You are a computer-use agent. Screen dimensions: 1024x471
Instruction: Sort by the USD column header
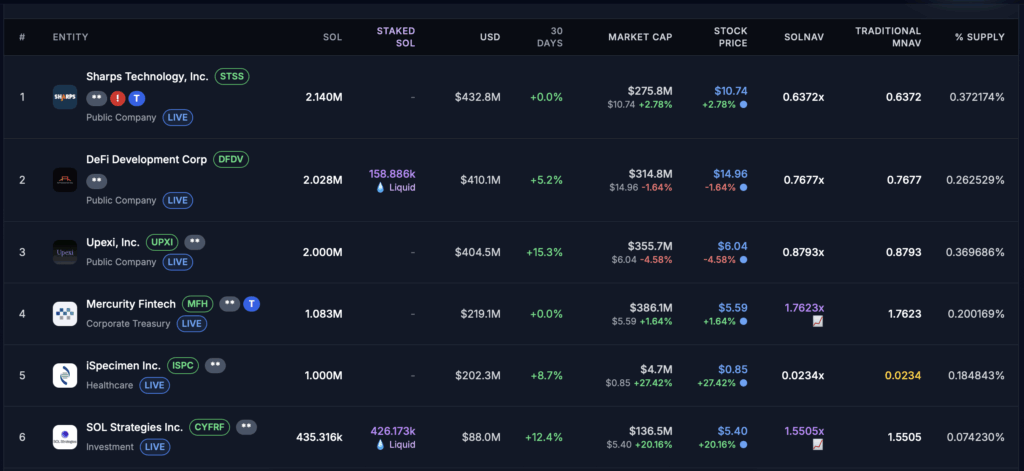pyautogui.click(x=490, y=37)
